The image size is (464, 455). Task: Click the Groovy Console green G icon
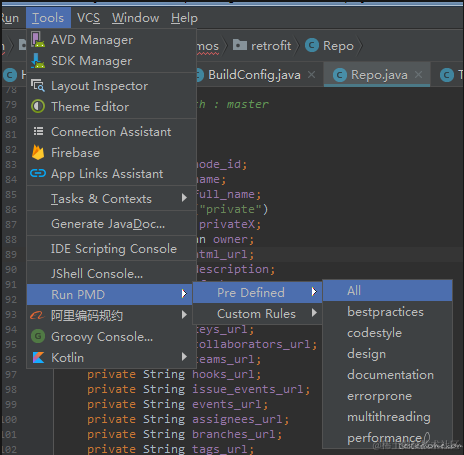(x=38, y=336)
